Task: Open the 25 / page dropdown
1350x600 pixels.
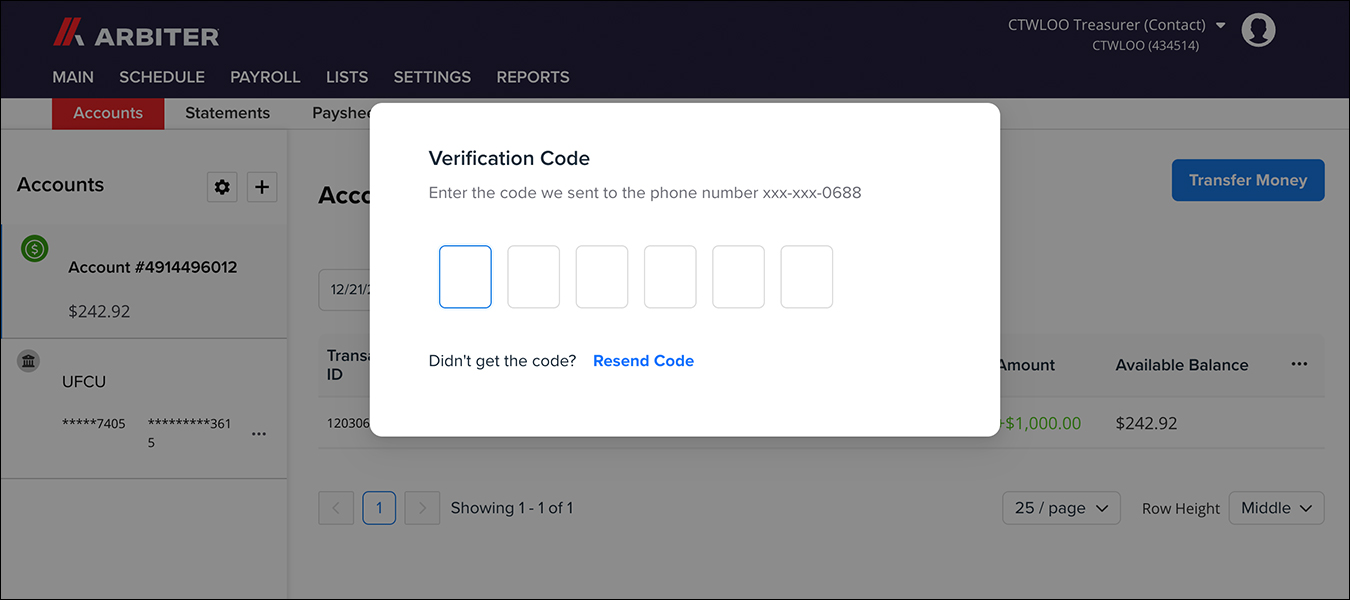Action: [1061, 508]
